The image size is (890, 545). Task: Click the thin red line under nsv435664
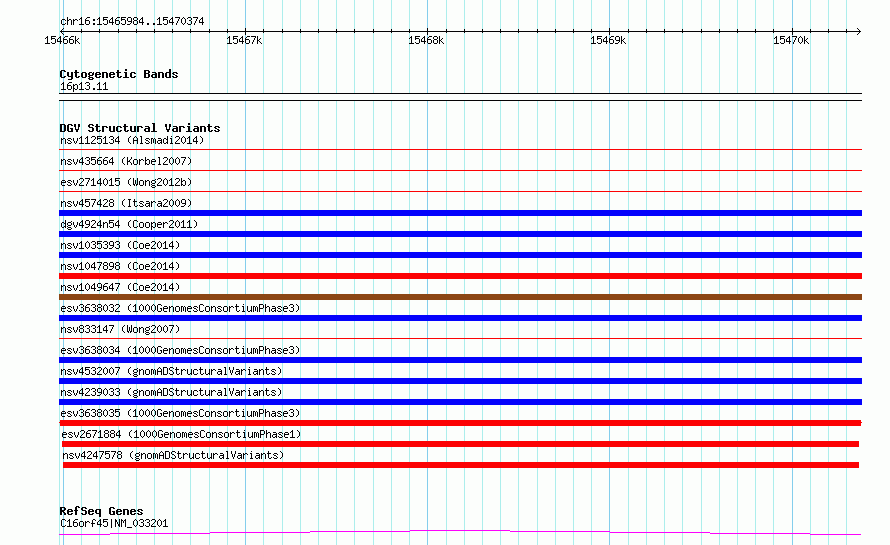(460, 170)
